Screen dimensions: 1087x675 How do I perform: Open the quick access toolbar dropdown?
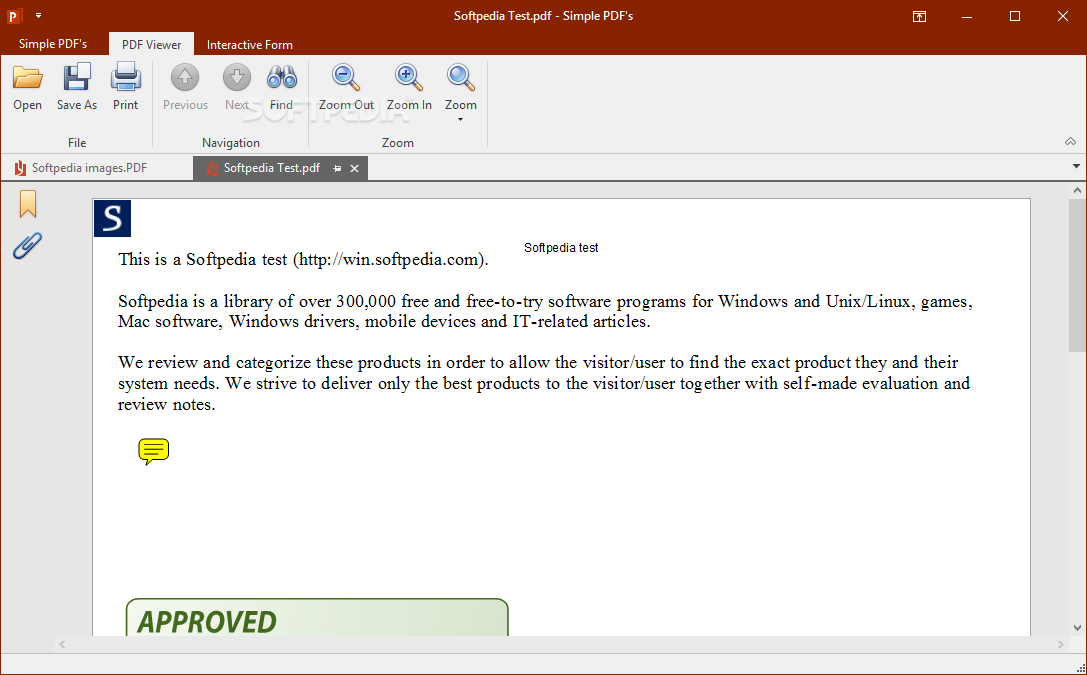click(x=39, y=15)
